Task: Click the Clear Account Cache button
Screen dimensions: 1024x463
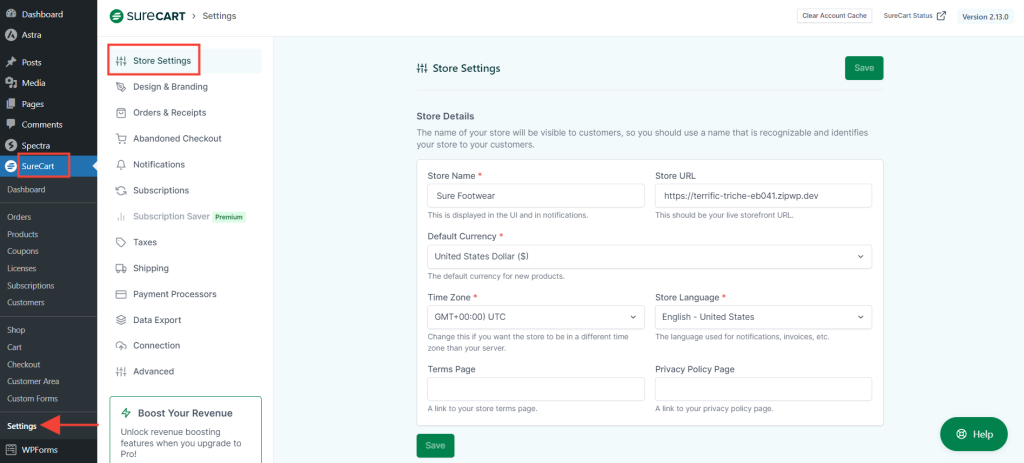Action: 834,16
